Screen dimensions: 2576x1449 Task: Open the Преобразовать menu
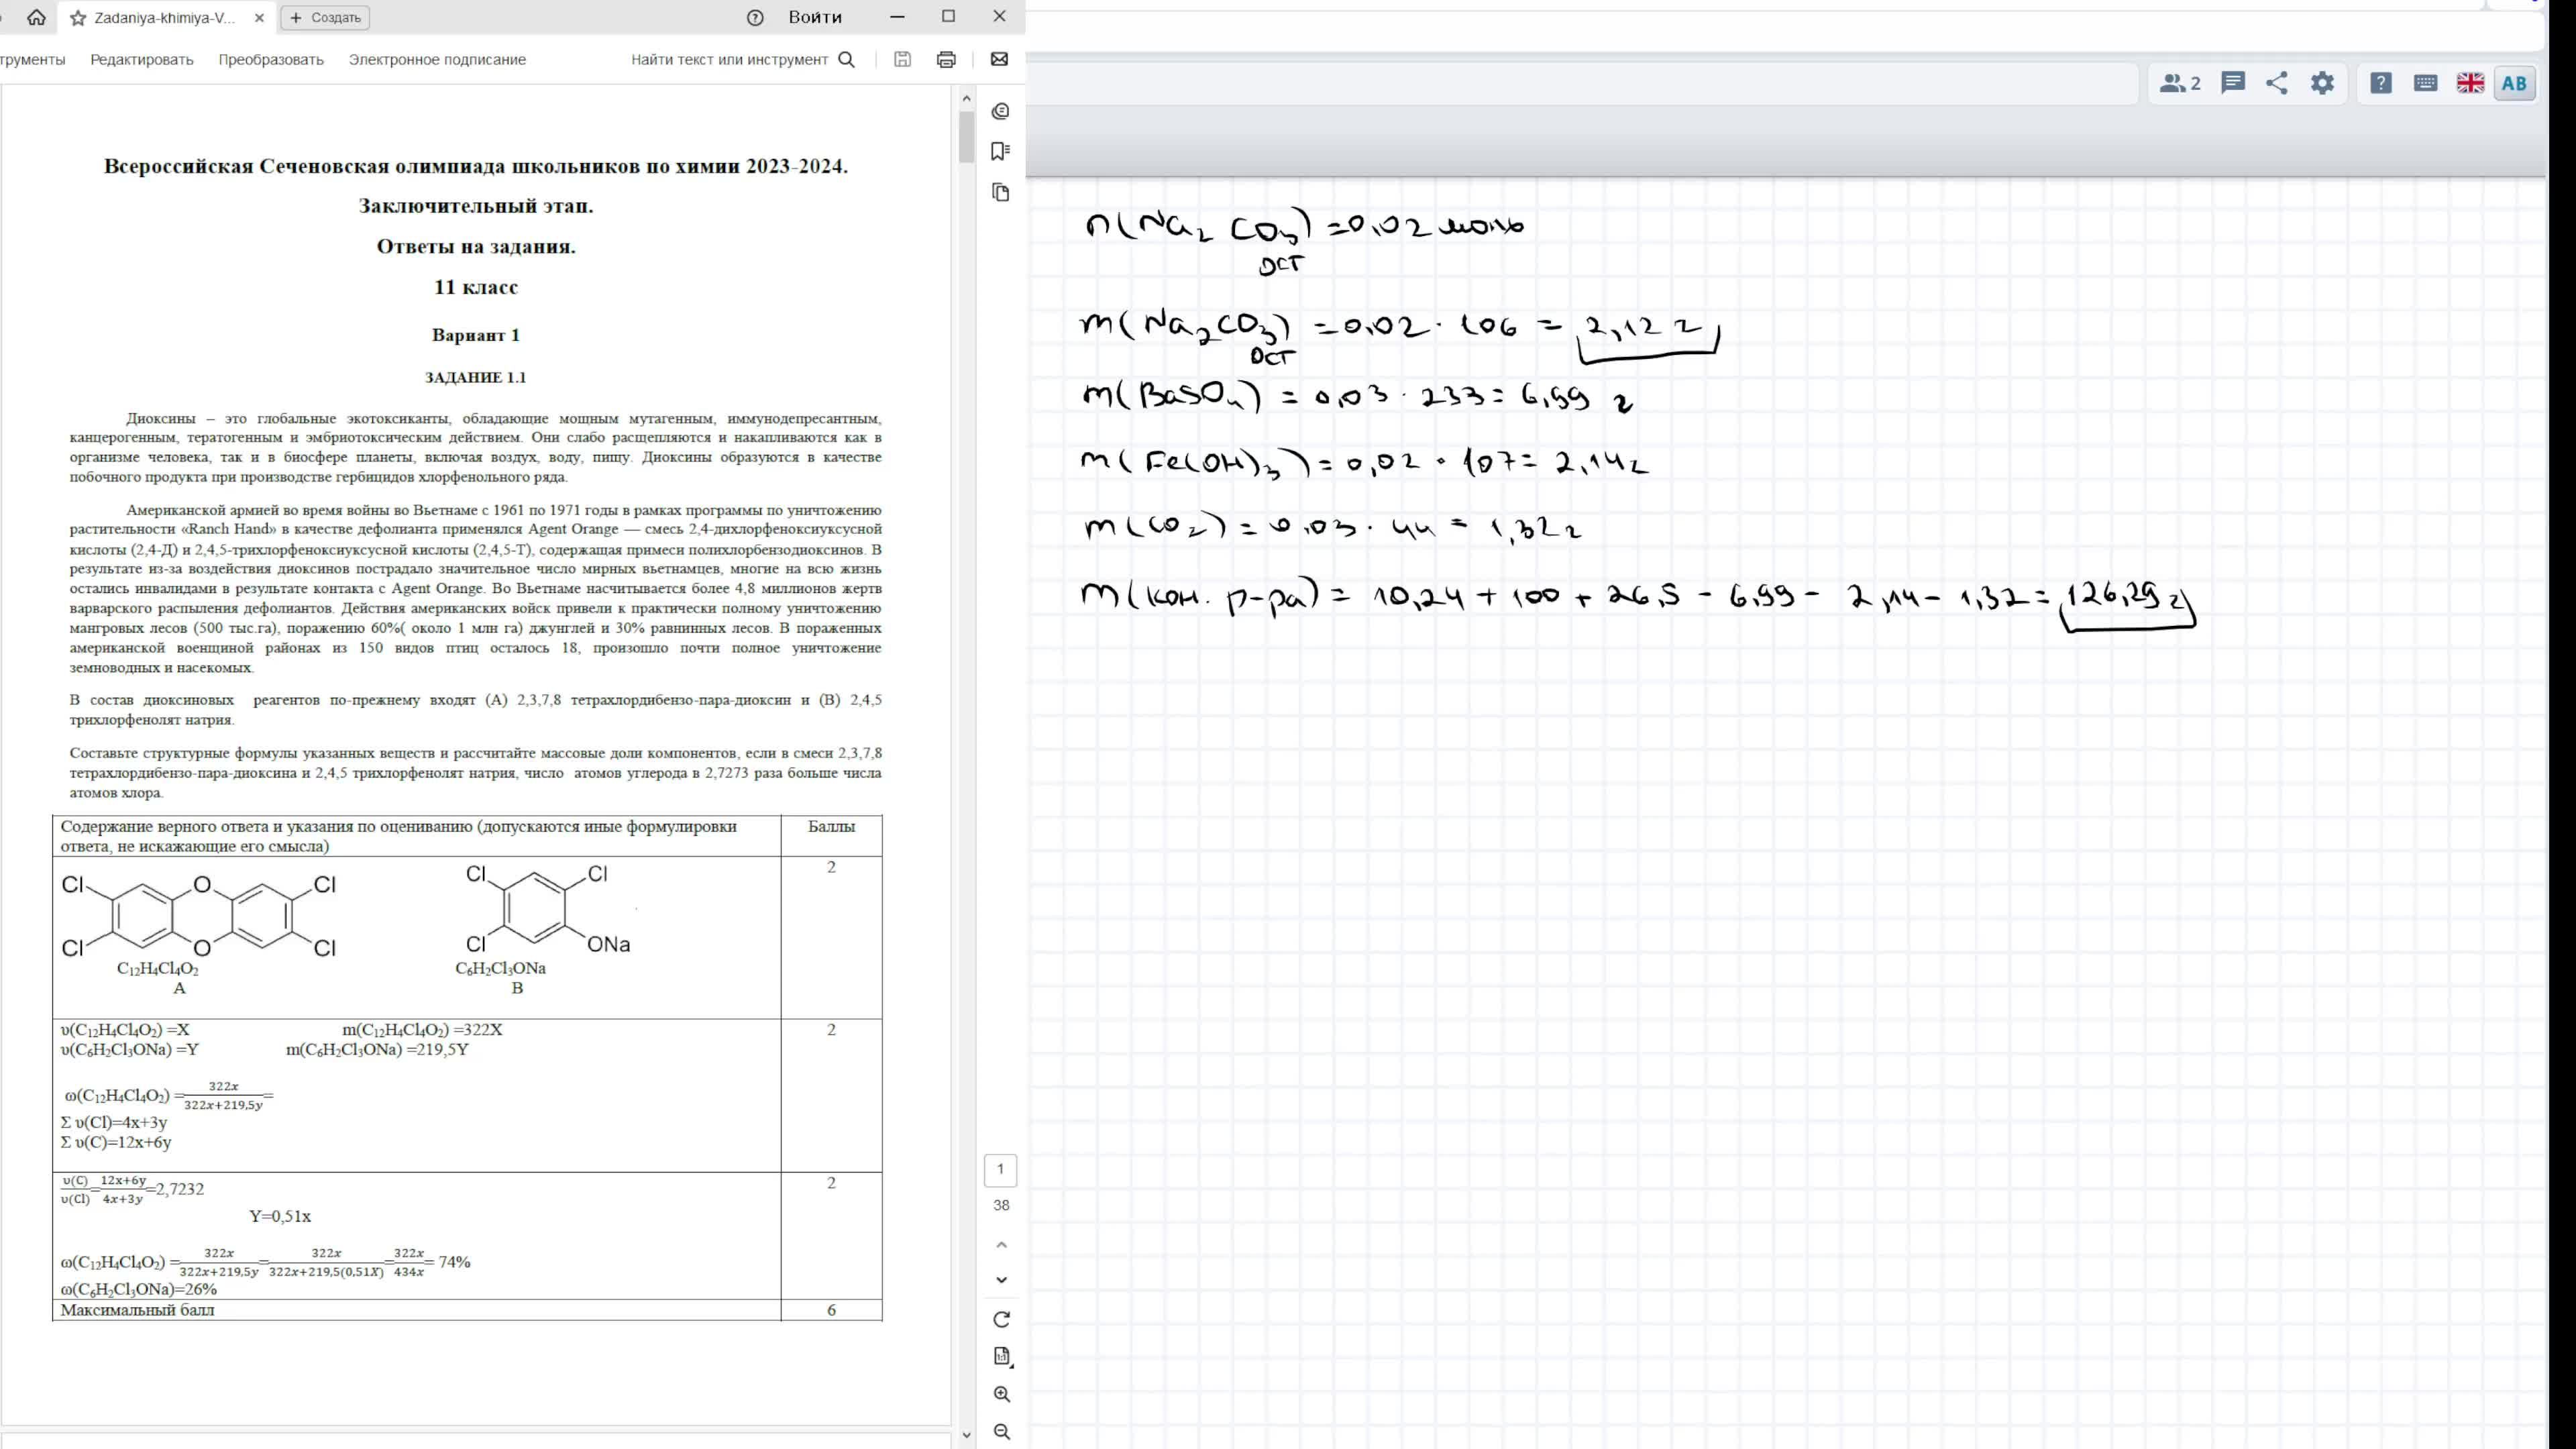(271, 59)
